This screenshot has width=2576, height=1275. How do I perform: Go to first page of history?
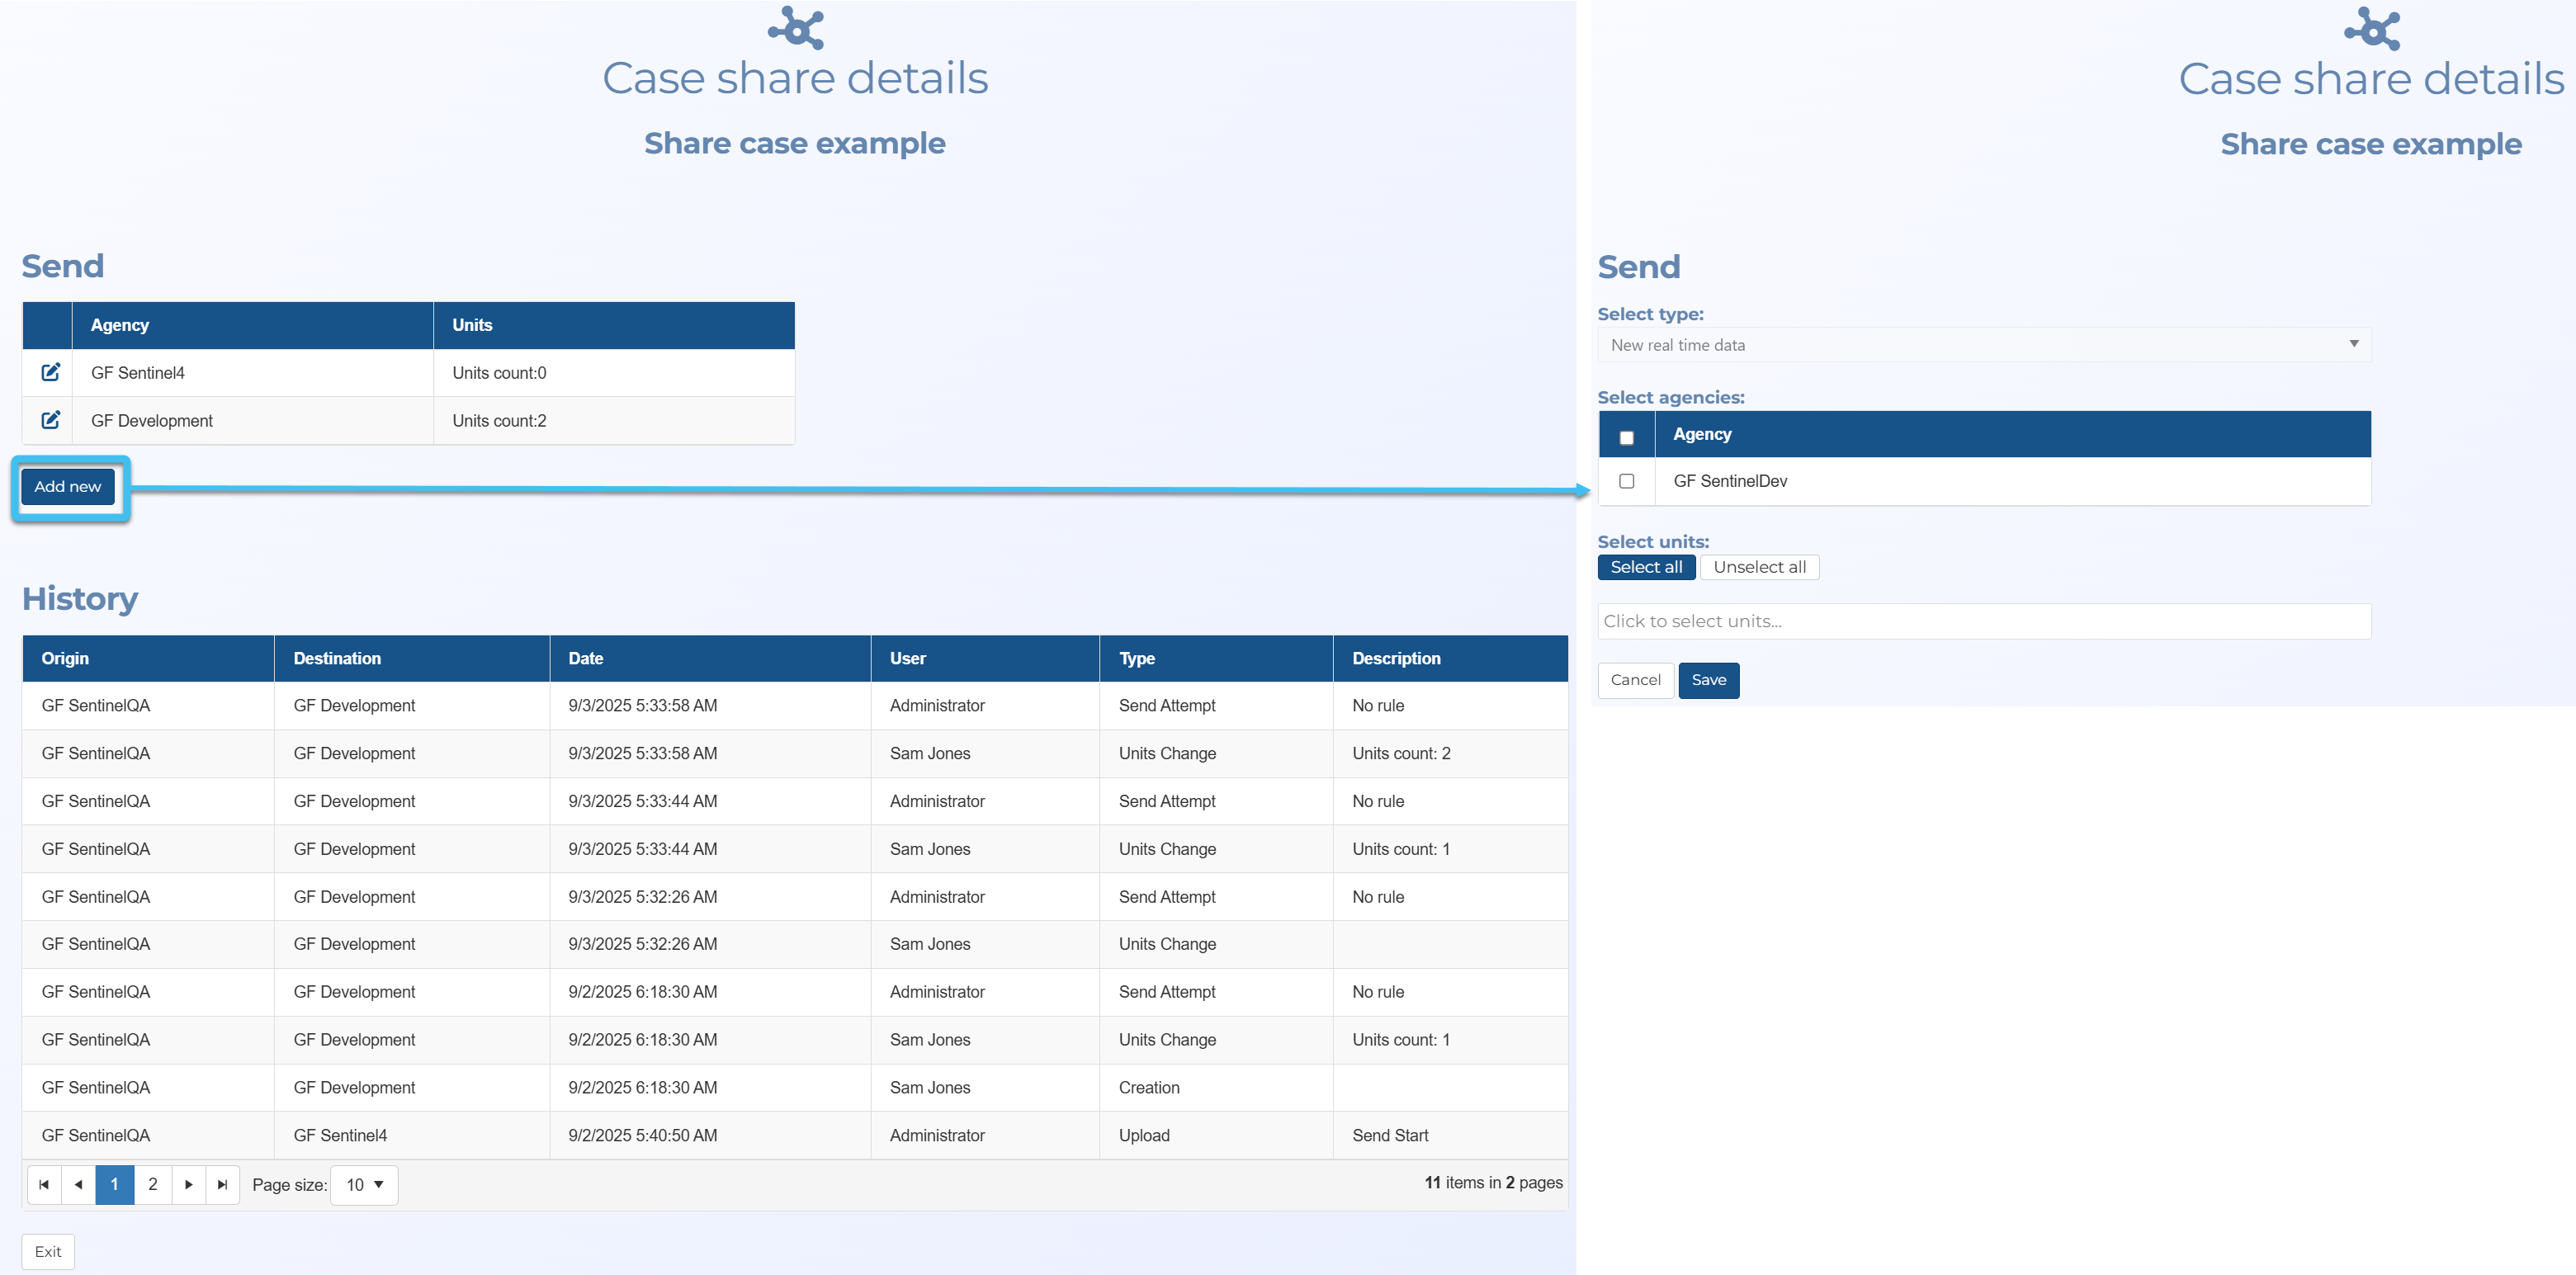tap(44, 1184)
